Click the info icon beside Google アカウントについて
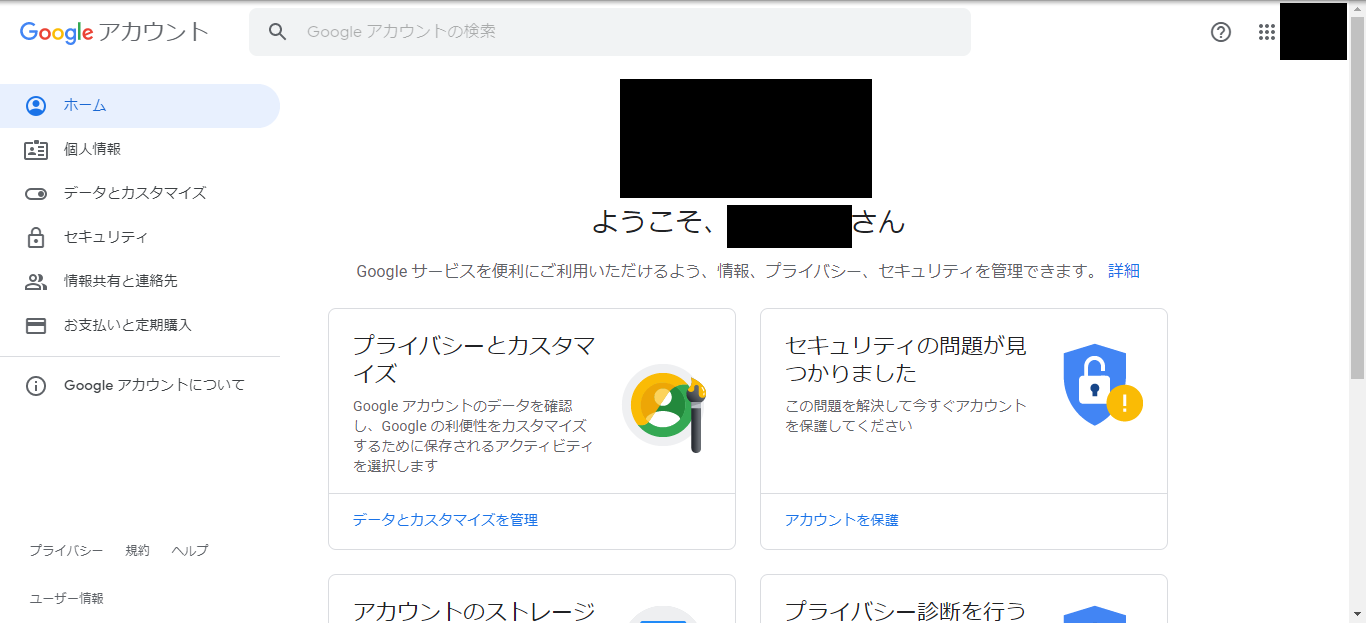The height and width of the screenshot is (623, 1366). pyautogui.click(x=36, y=386)
